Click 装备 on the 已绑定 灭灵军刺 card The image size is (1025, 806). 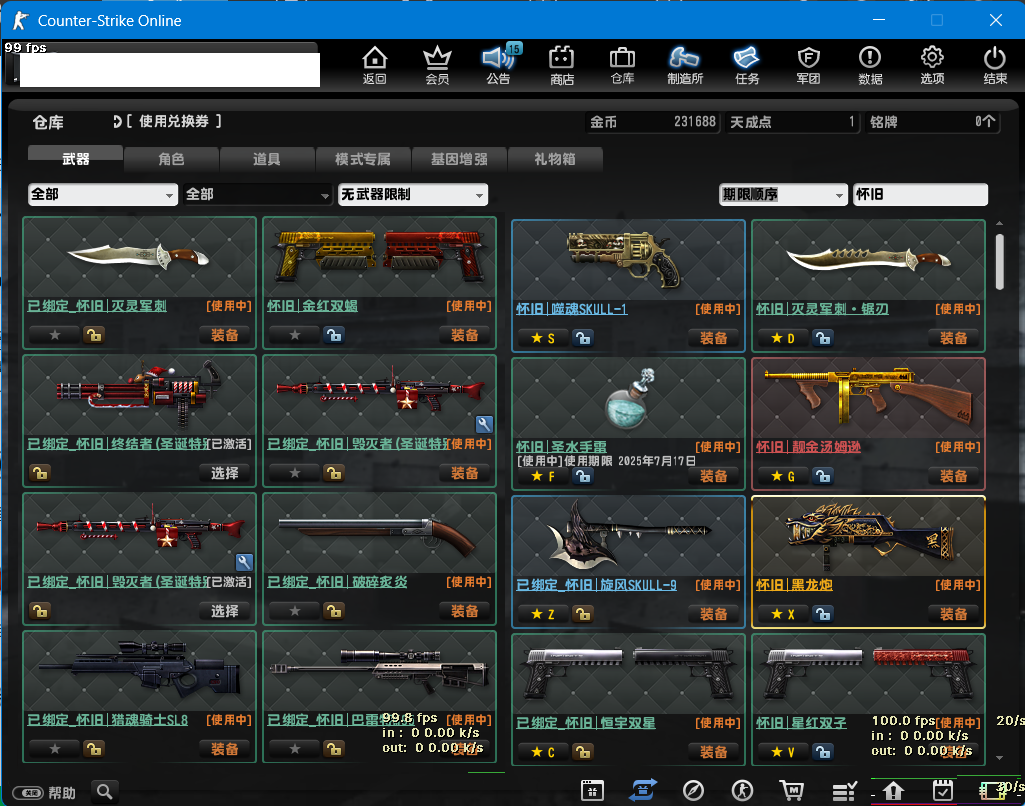224,335
